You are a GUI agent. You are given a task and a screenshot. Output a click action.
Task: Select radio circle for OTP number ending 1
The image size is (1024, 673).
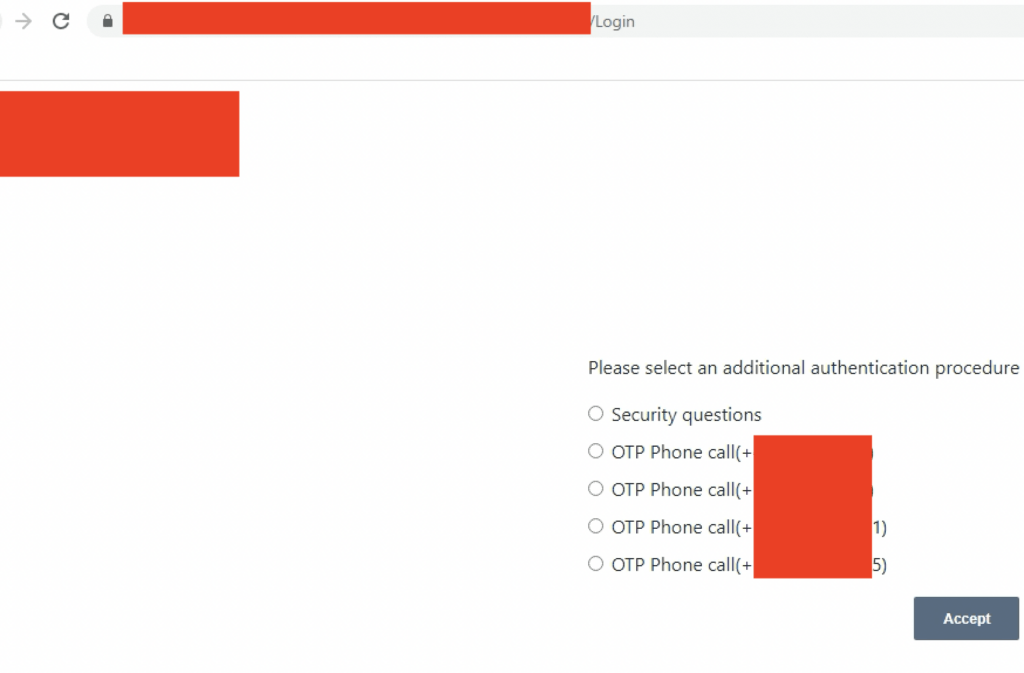pyautogui.click(x=596, y=526)
